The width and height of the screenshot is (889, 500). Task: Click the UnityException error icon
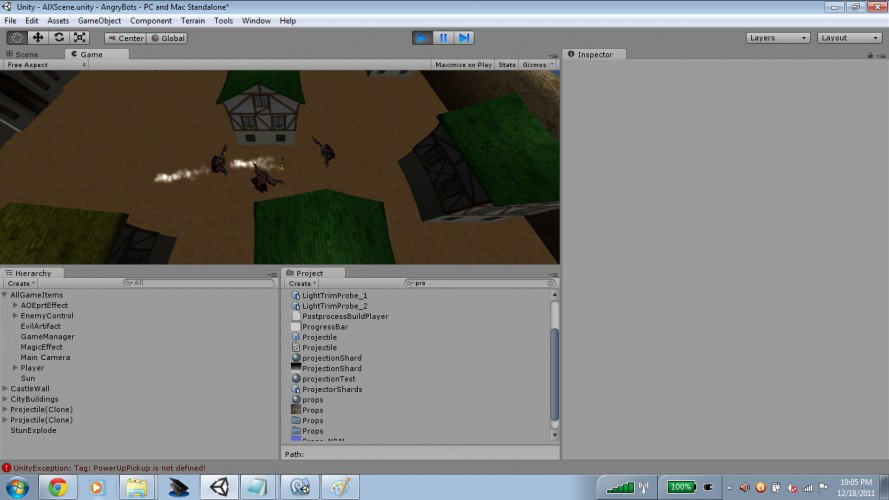6,468
